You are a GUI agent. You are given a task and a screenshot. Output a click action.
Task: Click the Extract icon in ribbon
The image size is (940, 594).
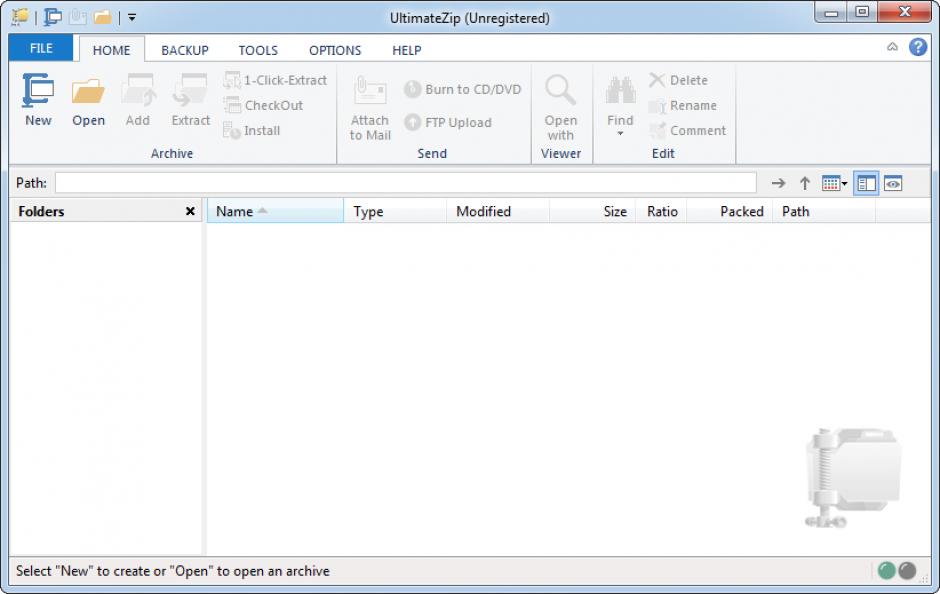pos(190,91)
